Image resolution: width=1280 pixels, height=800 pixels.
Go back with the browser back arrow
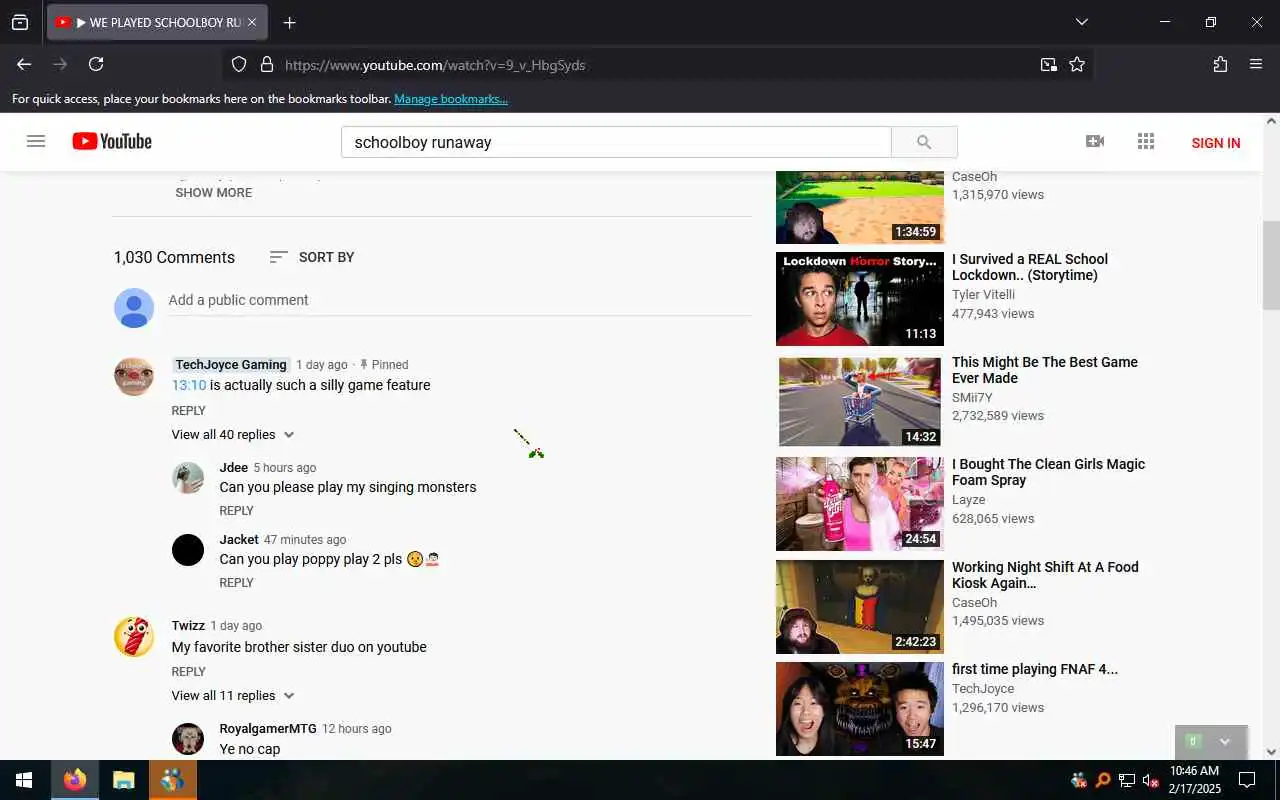click(x=24, y=64)
